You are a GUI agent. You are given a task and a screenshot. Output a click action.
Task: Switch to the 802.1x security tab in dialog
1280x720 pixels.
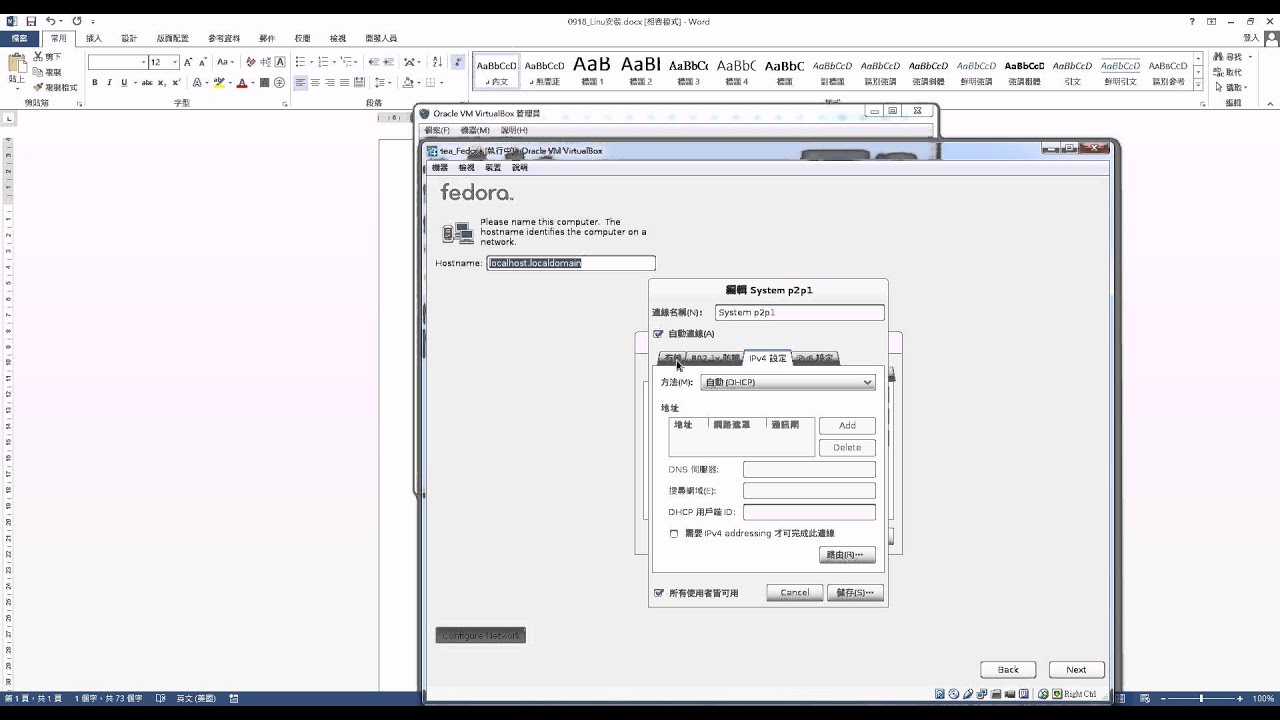(x=715, y=358)
